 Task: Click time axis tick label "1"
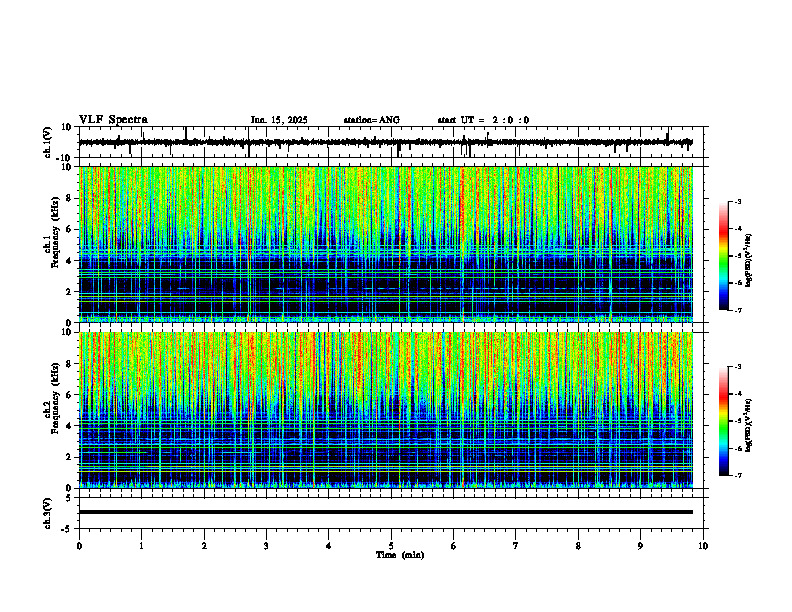coord(141,546)
